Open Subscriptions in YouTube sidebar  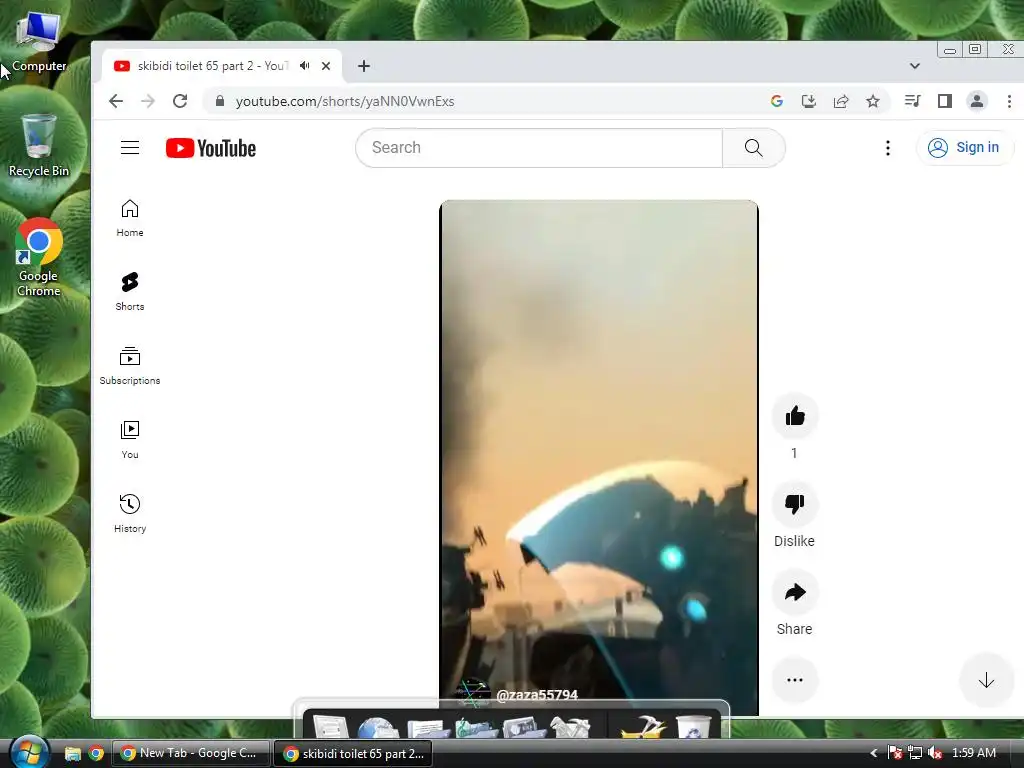pyautogui.click(x=130, y=366)
